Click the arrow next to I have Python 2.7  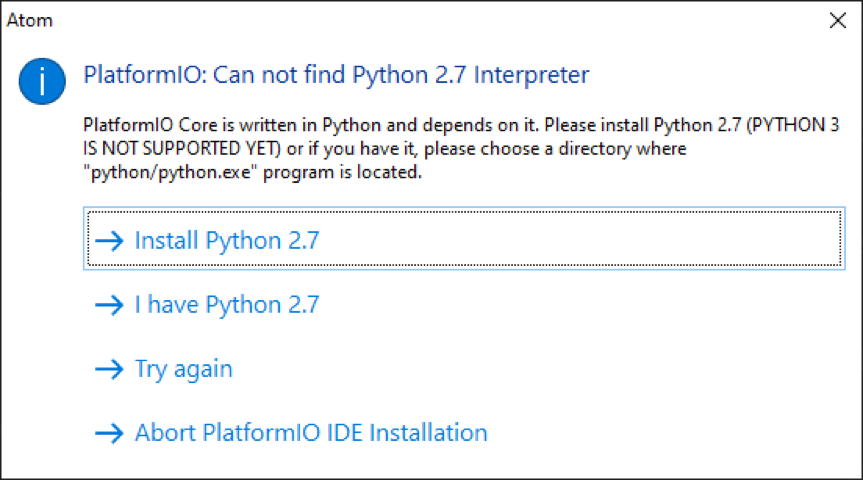(108, 305)
